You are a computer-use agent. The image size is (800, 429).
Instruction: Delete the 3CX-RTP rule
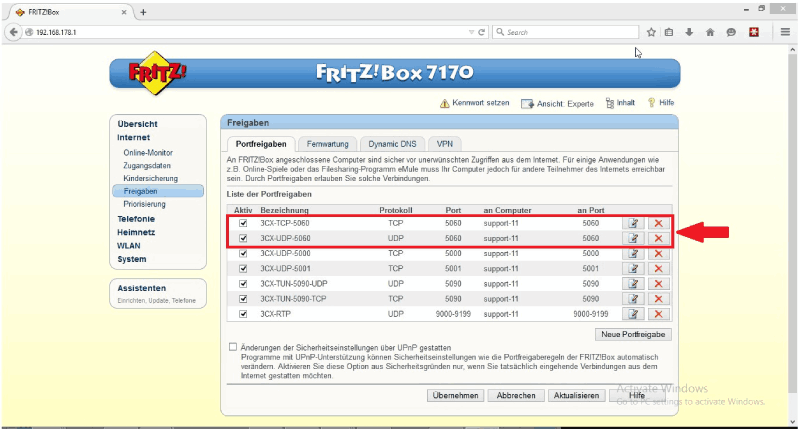tap(658, 314)
